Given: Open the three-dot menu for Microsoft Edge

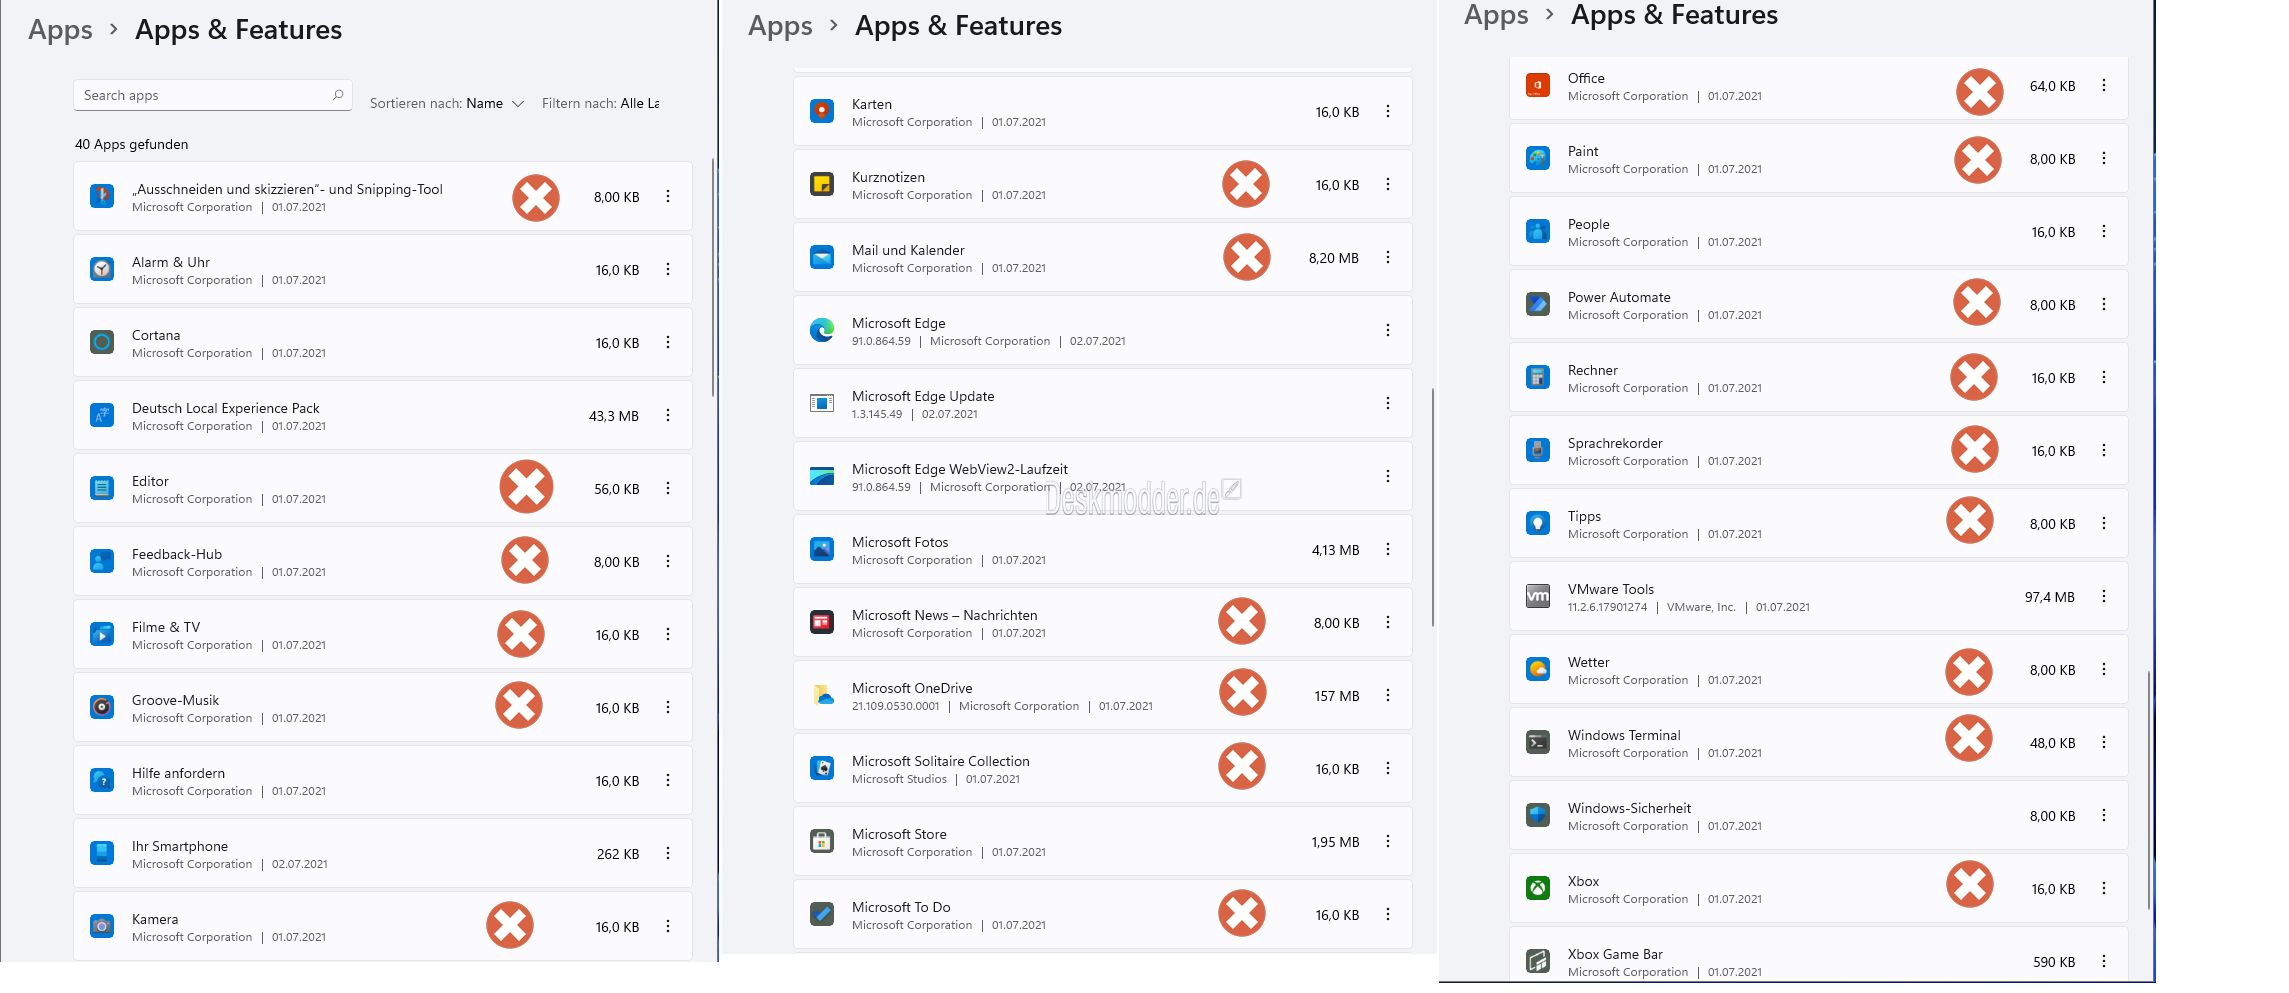Looking at the screenshot, I should click(x=1388, y=330).
